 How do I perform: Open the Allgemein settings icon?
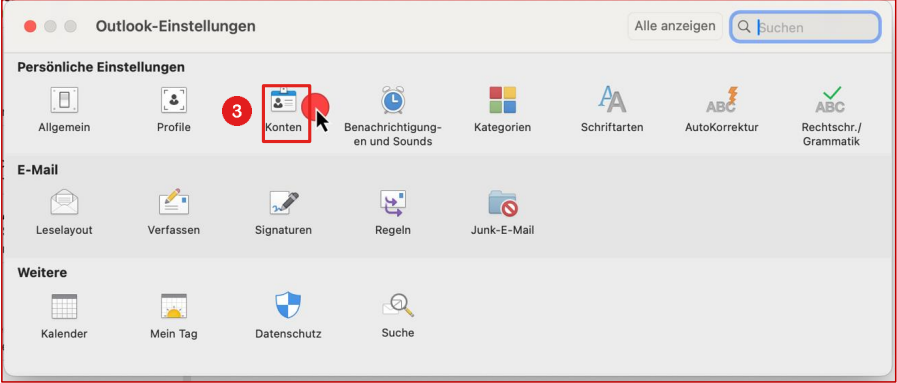tap(64, 101)
